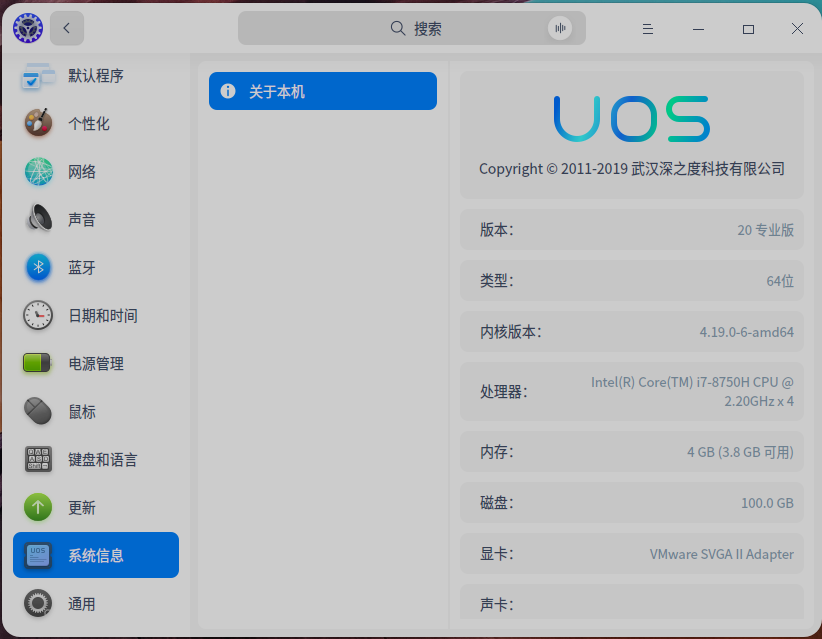Select the 个性化 label
Viewport: 822px width, 639px height.
(x=89, y=124)
